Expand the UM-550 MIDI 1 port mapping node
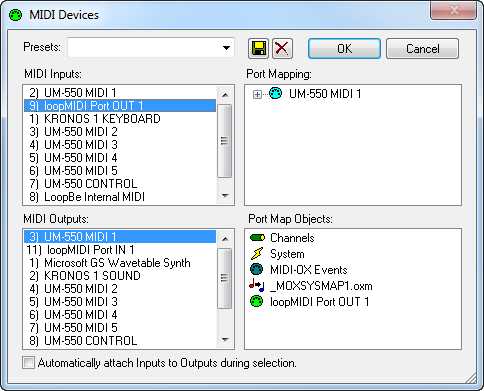Viewport: 484px width, 391px height. click(257, 95)
